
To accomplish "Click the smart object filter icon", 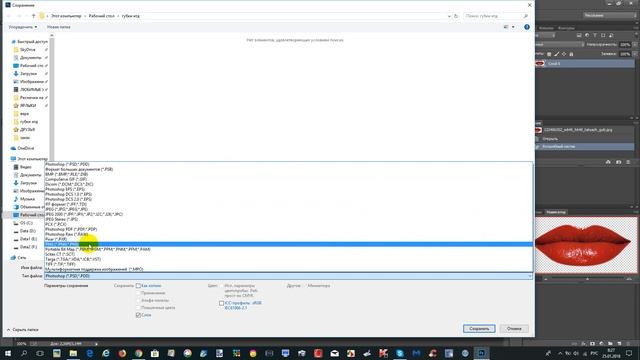I will point(611,36).
